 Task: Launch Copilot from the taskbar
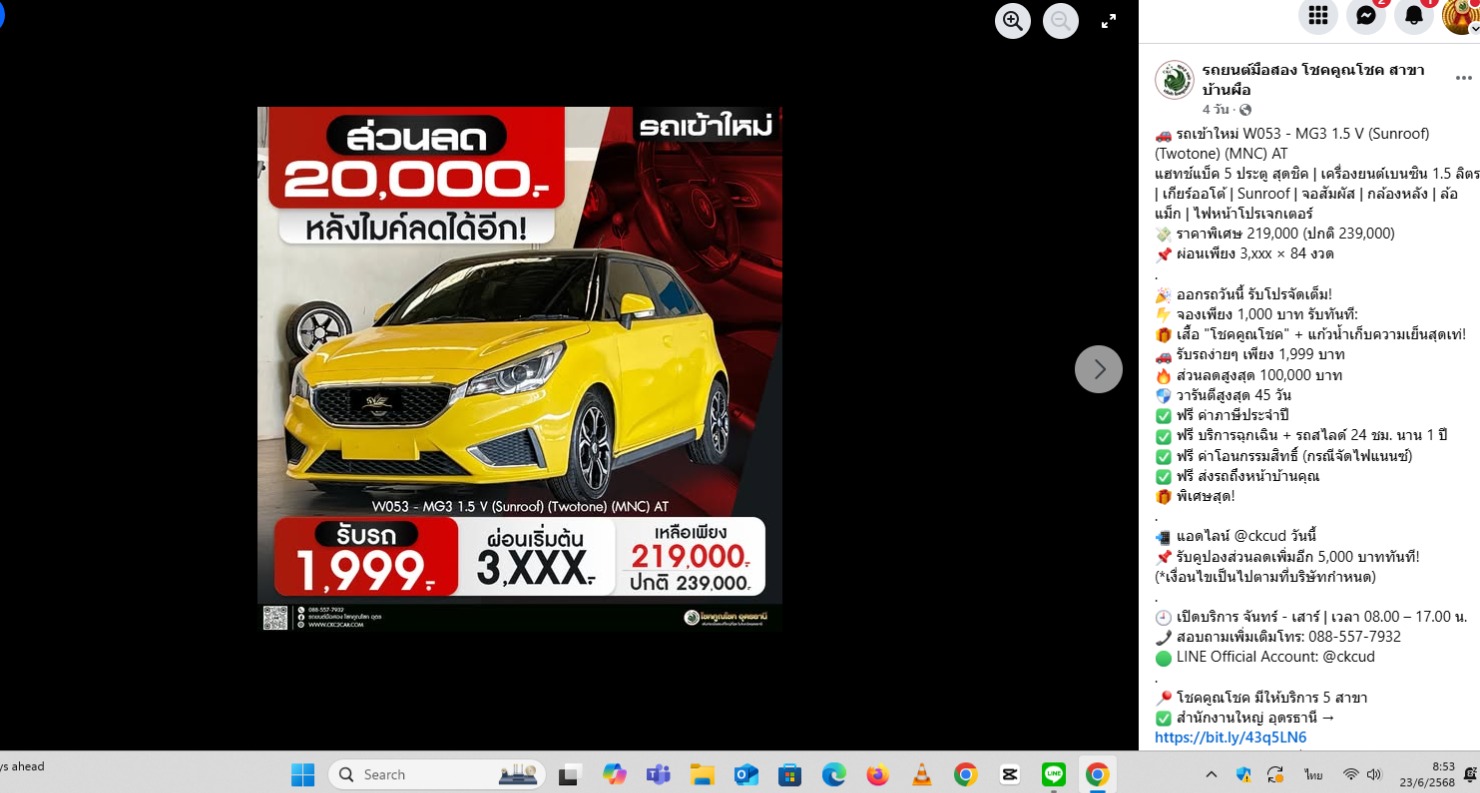[x=614, y=775]
